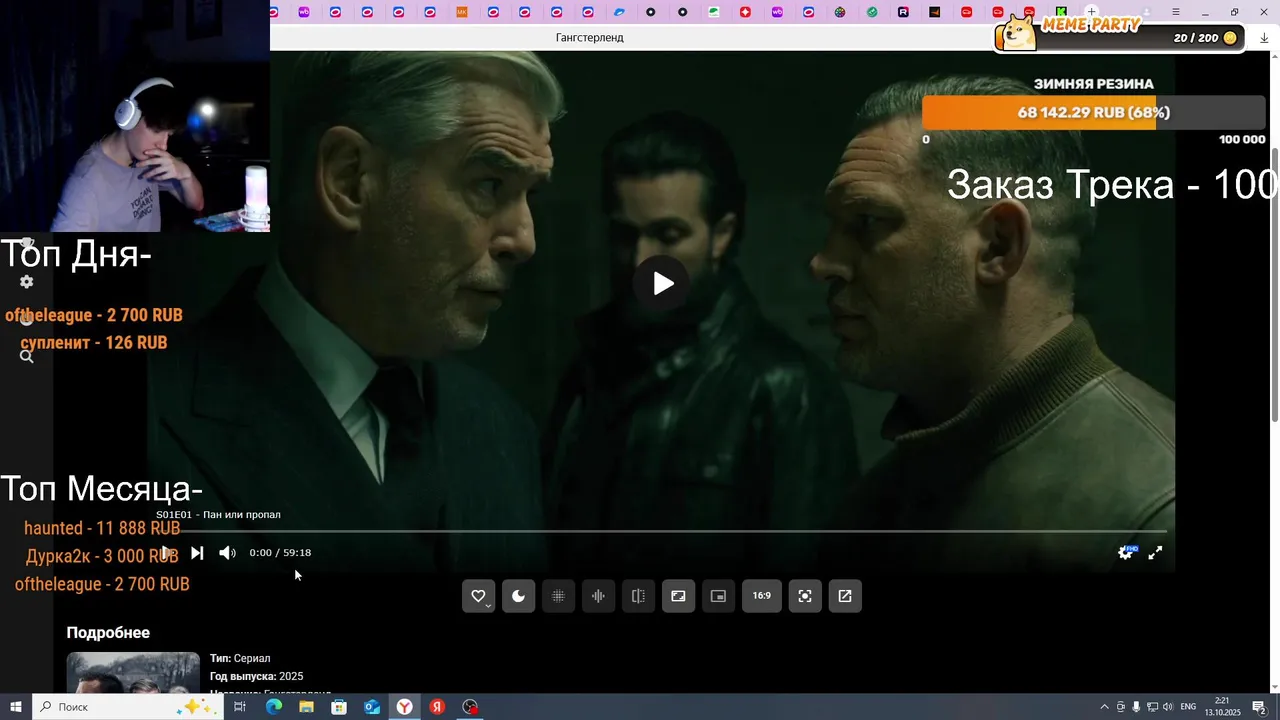Screen dimensions: 1280x720
Task: Switch the ENG input language
Action: click(x=1188, y=707)
